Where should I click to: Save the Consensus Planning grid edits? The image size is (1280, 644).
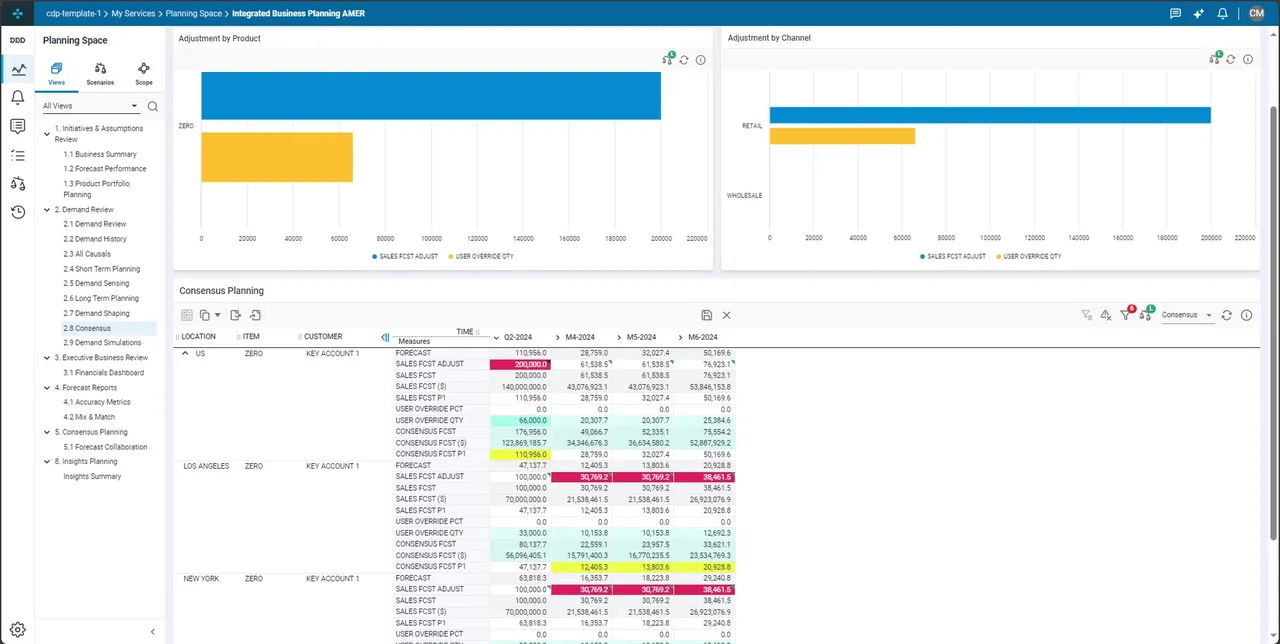707,315
